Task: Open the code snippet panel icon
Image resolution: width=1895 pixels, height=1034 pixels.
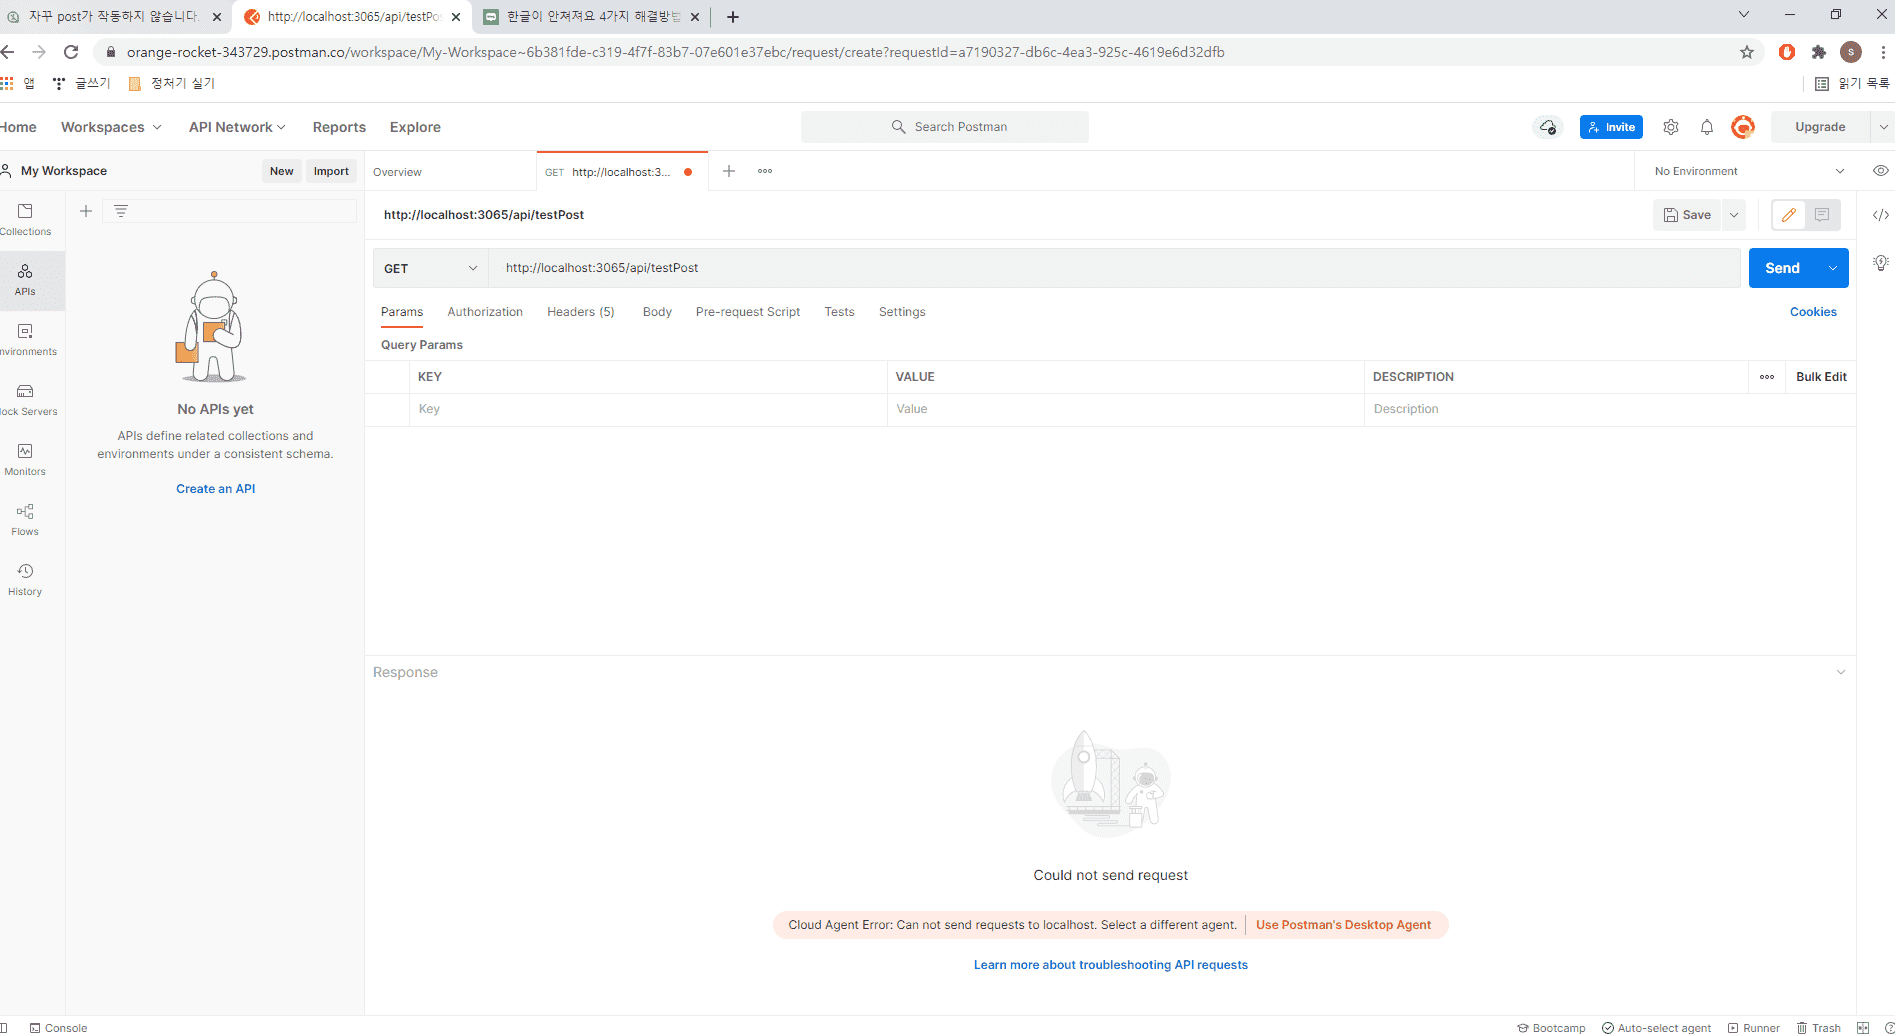Action: 1881,215
